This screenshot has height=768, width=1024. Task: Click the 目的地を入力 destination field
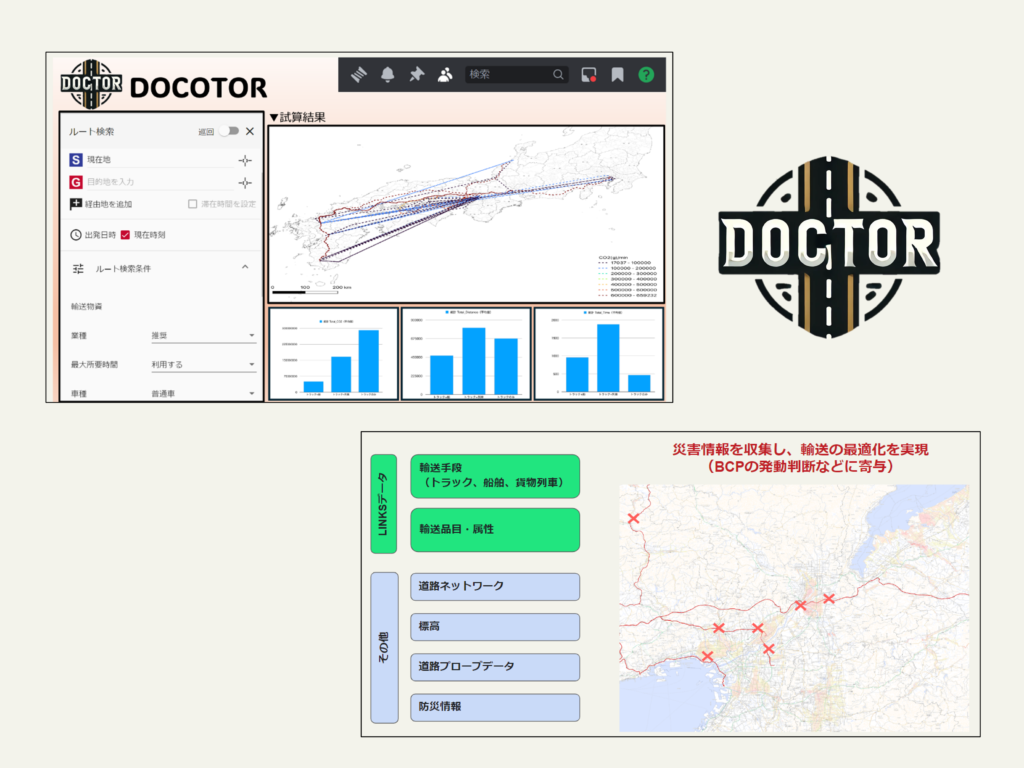click(x=160, y=182)
